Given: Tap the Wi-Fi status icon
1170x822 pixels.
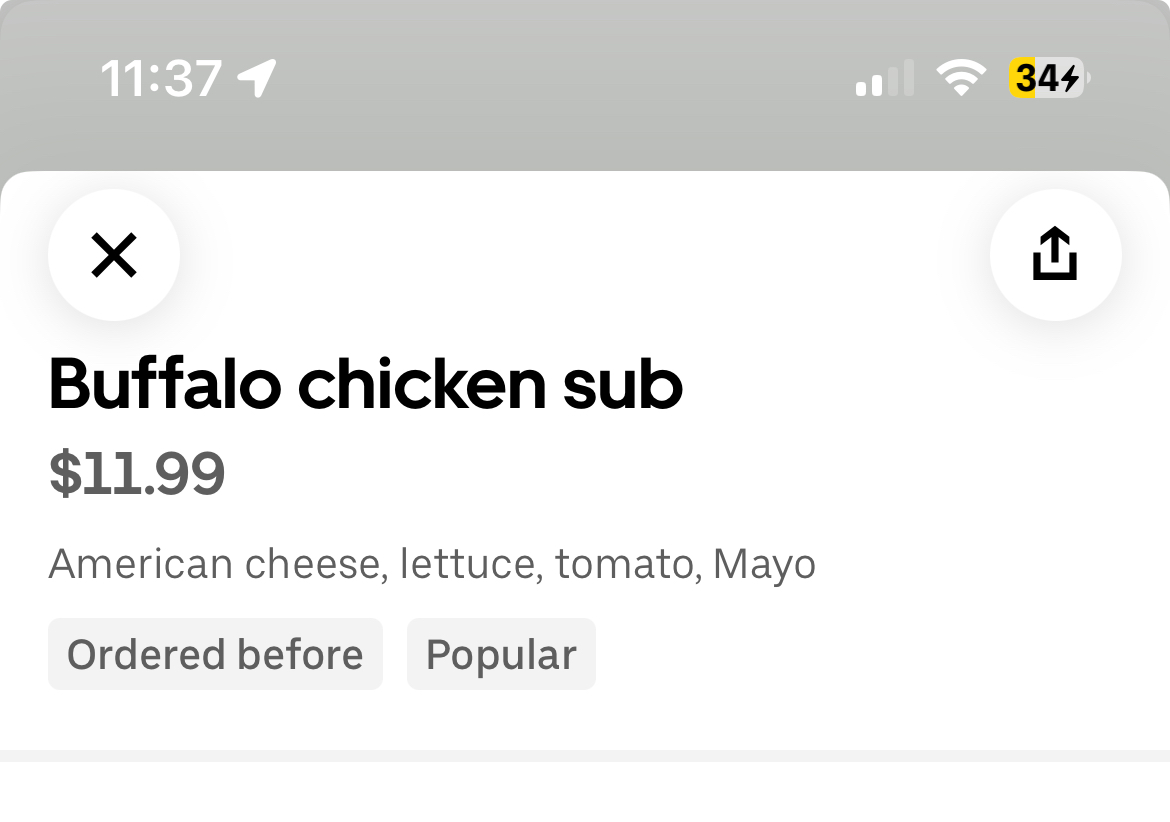Looking at the screenshot, I should click(961, 78).
